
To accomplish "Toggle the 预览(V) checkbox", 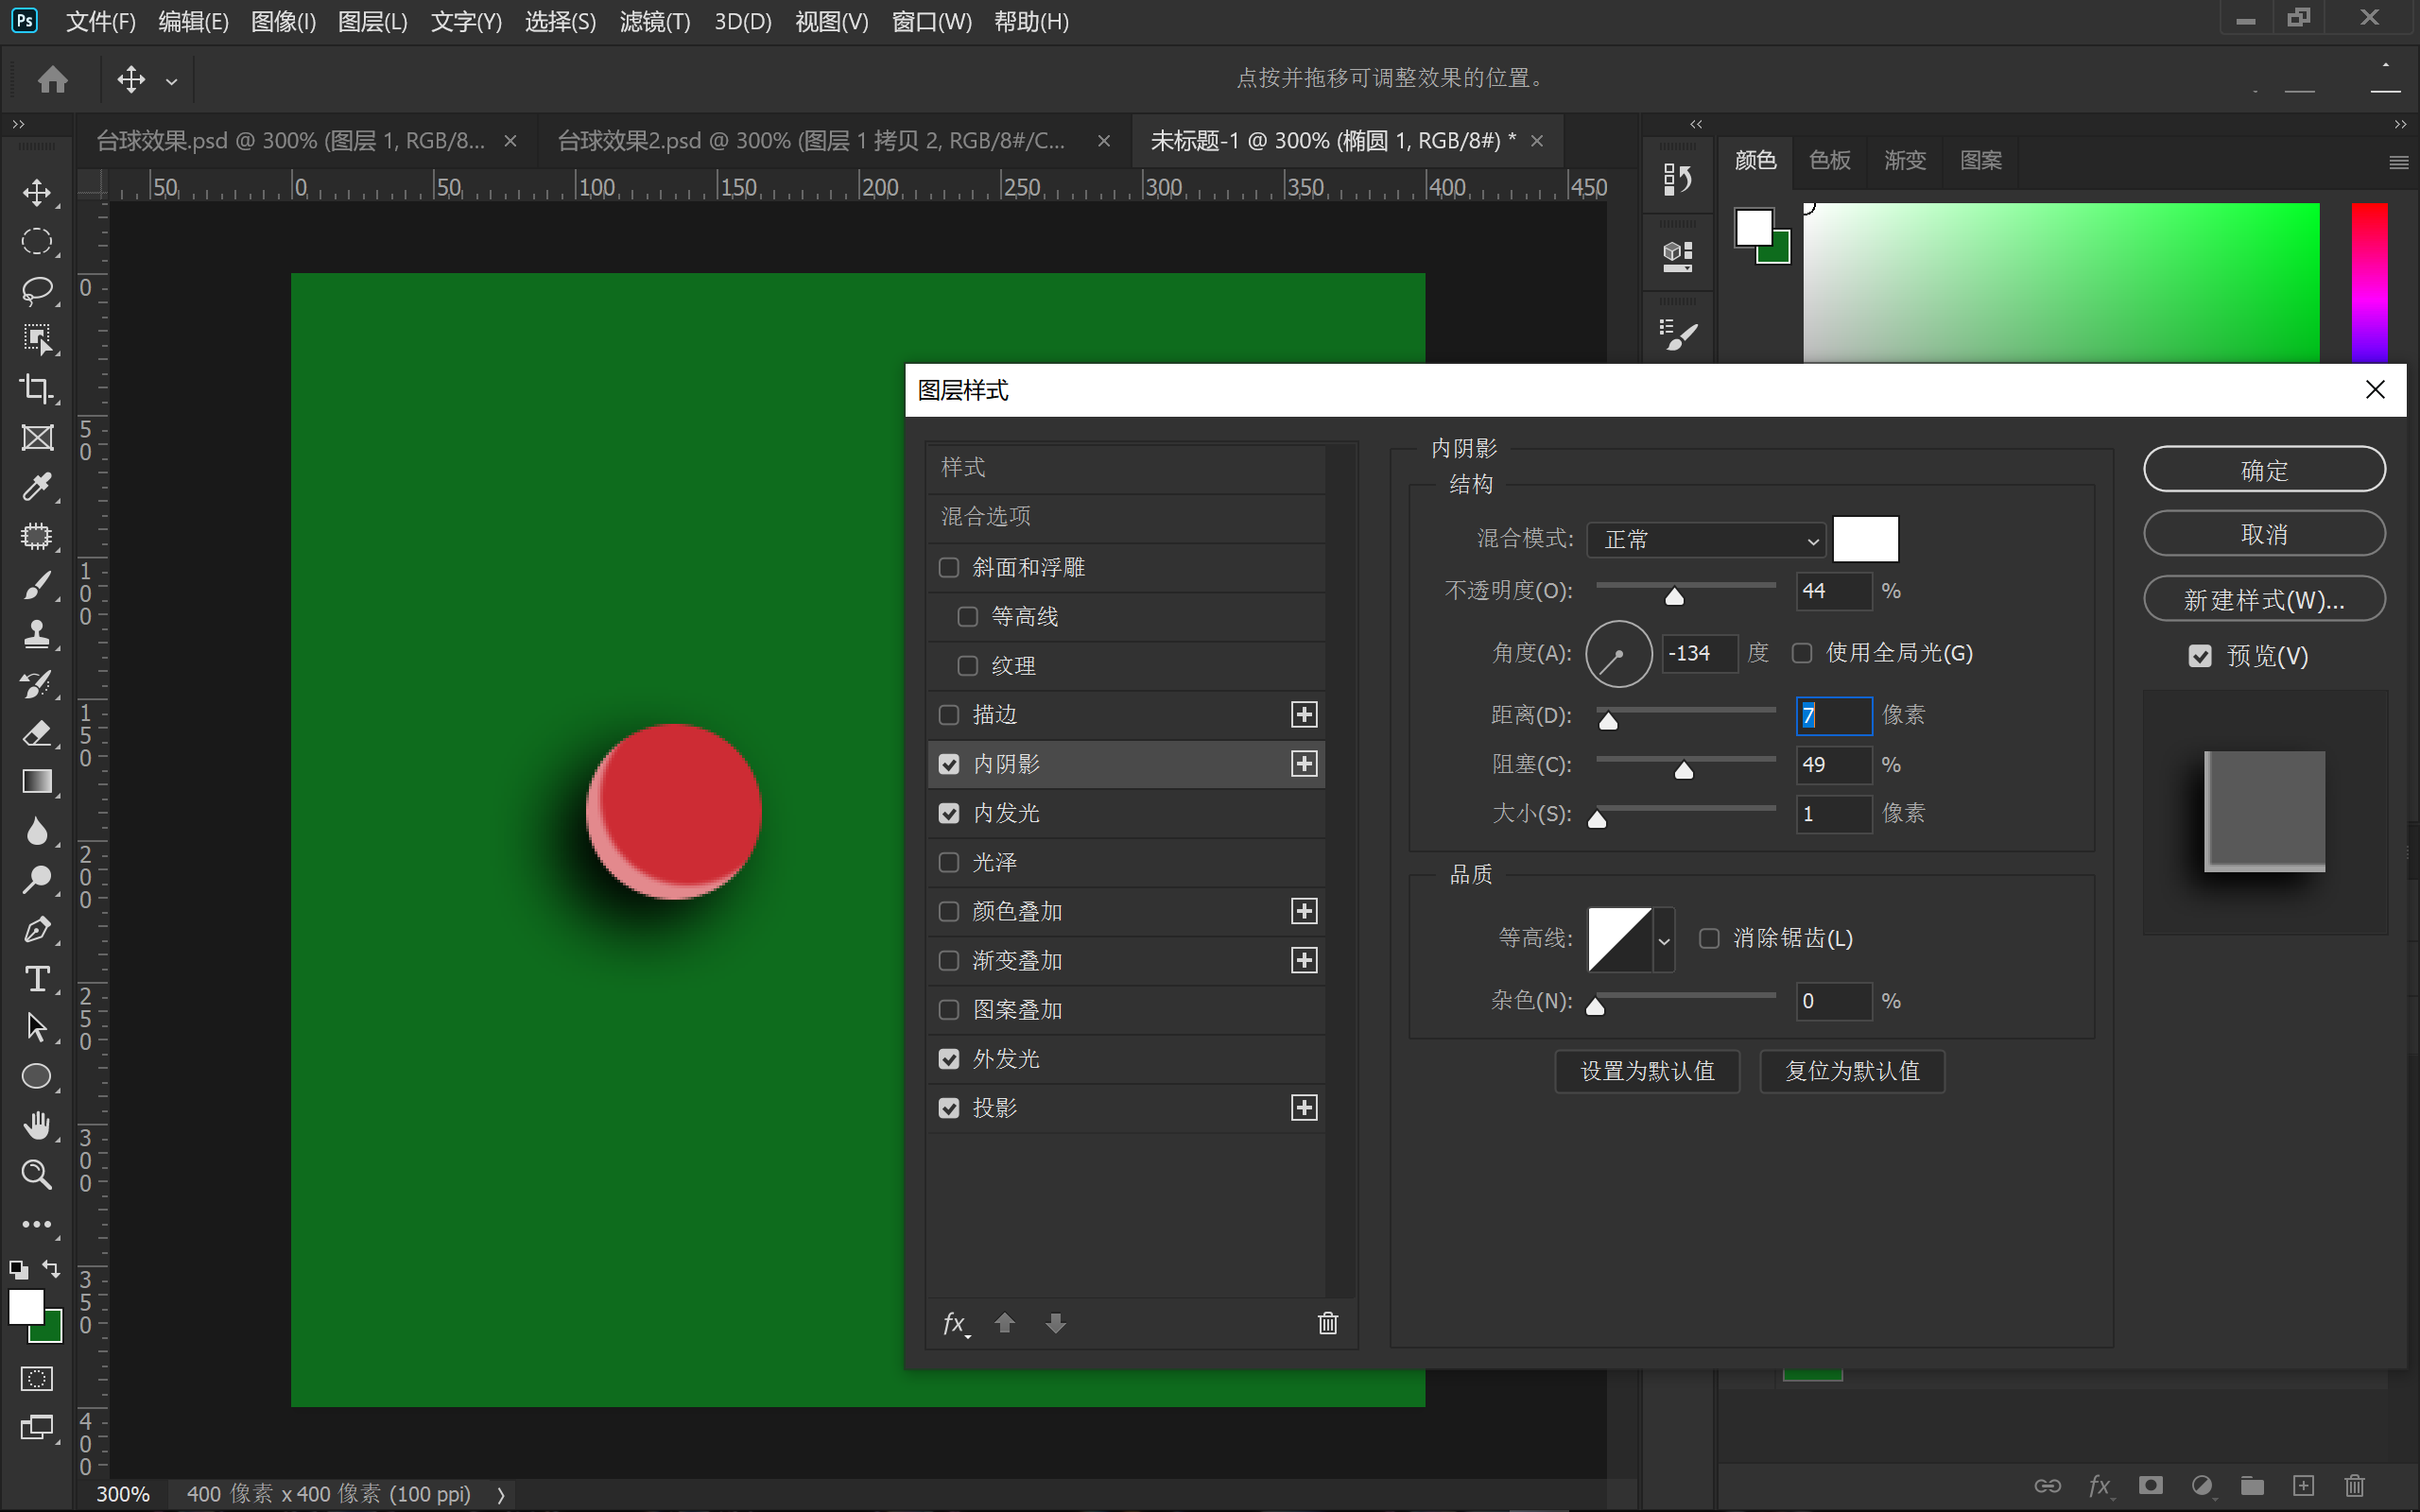I will tap(2200, 656).
